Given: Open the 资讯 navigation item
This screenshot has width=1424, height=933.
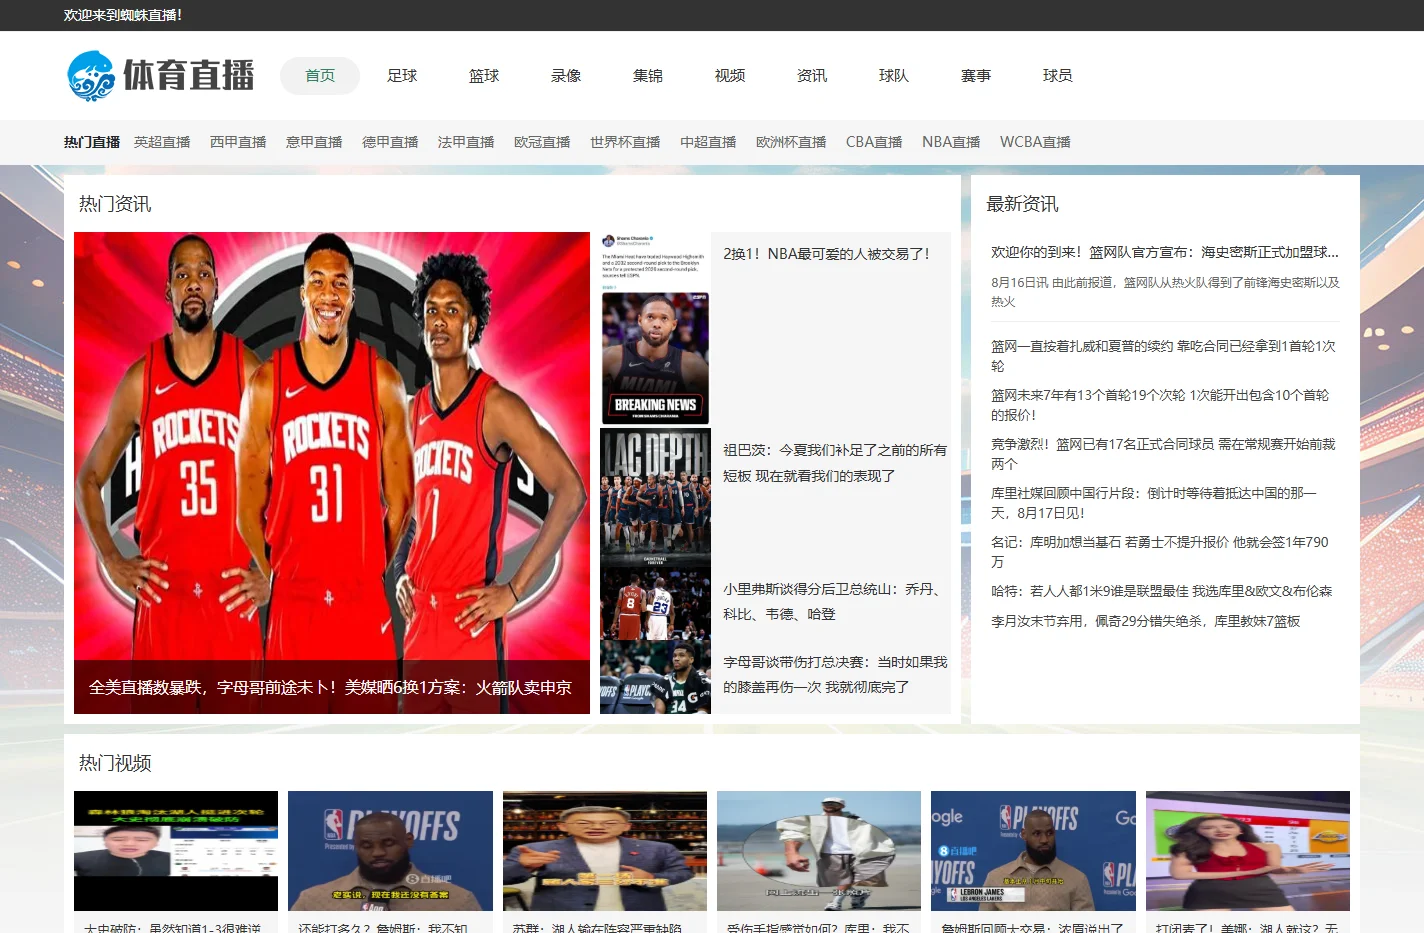Looking at the screenshot, I should click(x=812, y=76).
